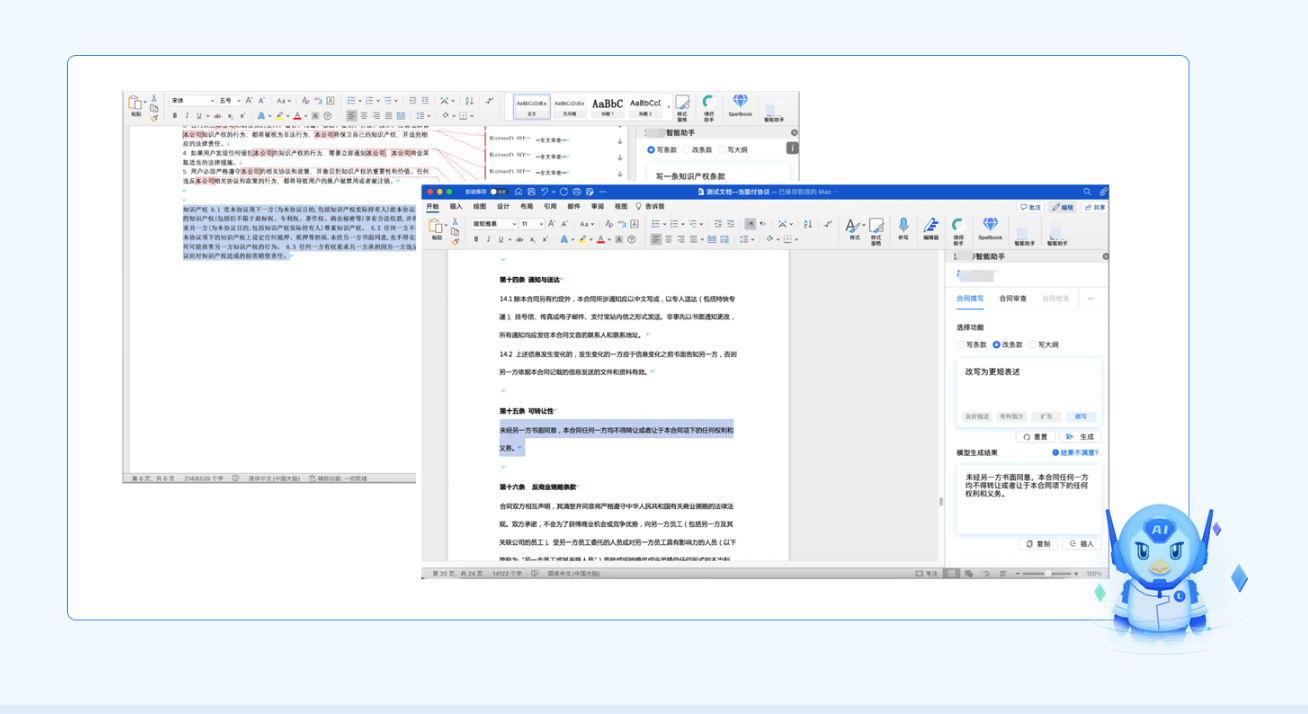This screenshot has height=714, width=1308.
Task: Open the Aa change case dropdown in front window
Action: 586,224
